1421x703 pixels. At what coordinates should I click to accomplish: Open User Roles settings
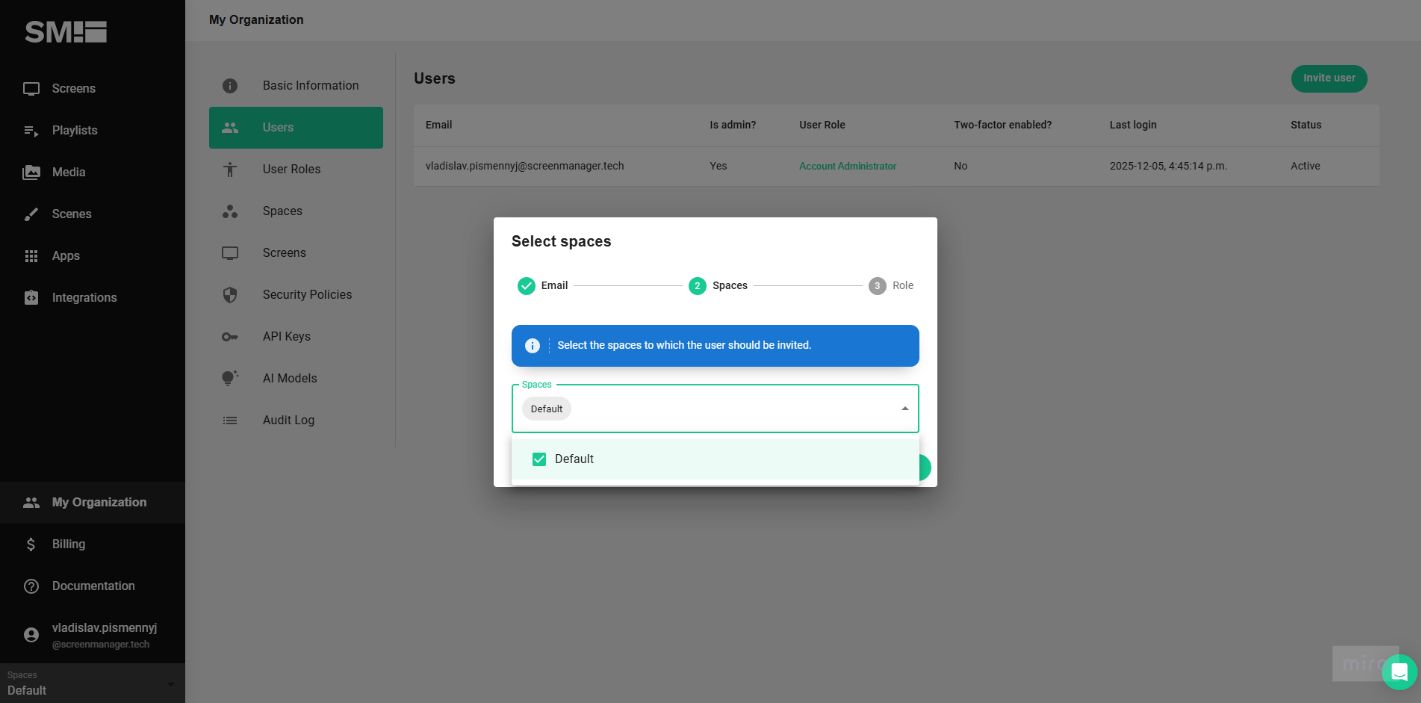[296, 169]
